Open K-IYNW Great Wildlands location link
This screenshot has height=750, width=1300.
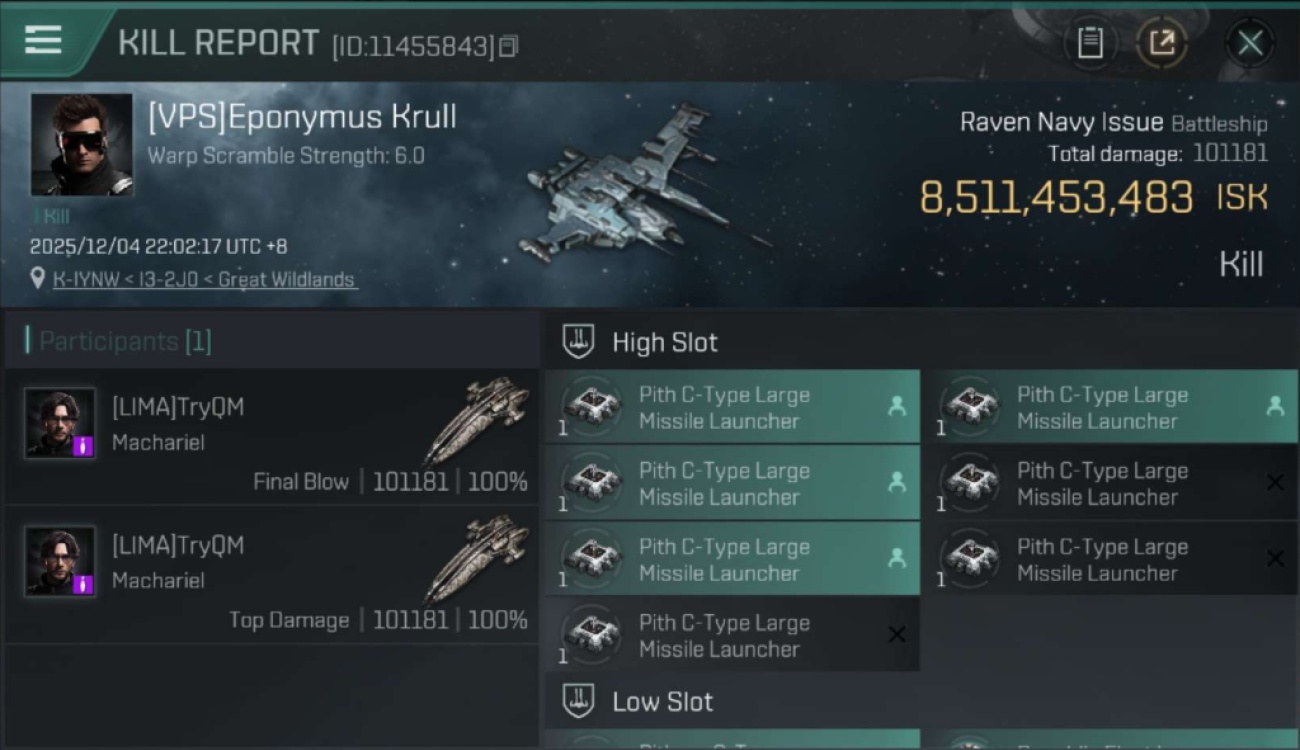pyautogui.click(x=204, y=280)
